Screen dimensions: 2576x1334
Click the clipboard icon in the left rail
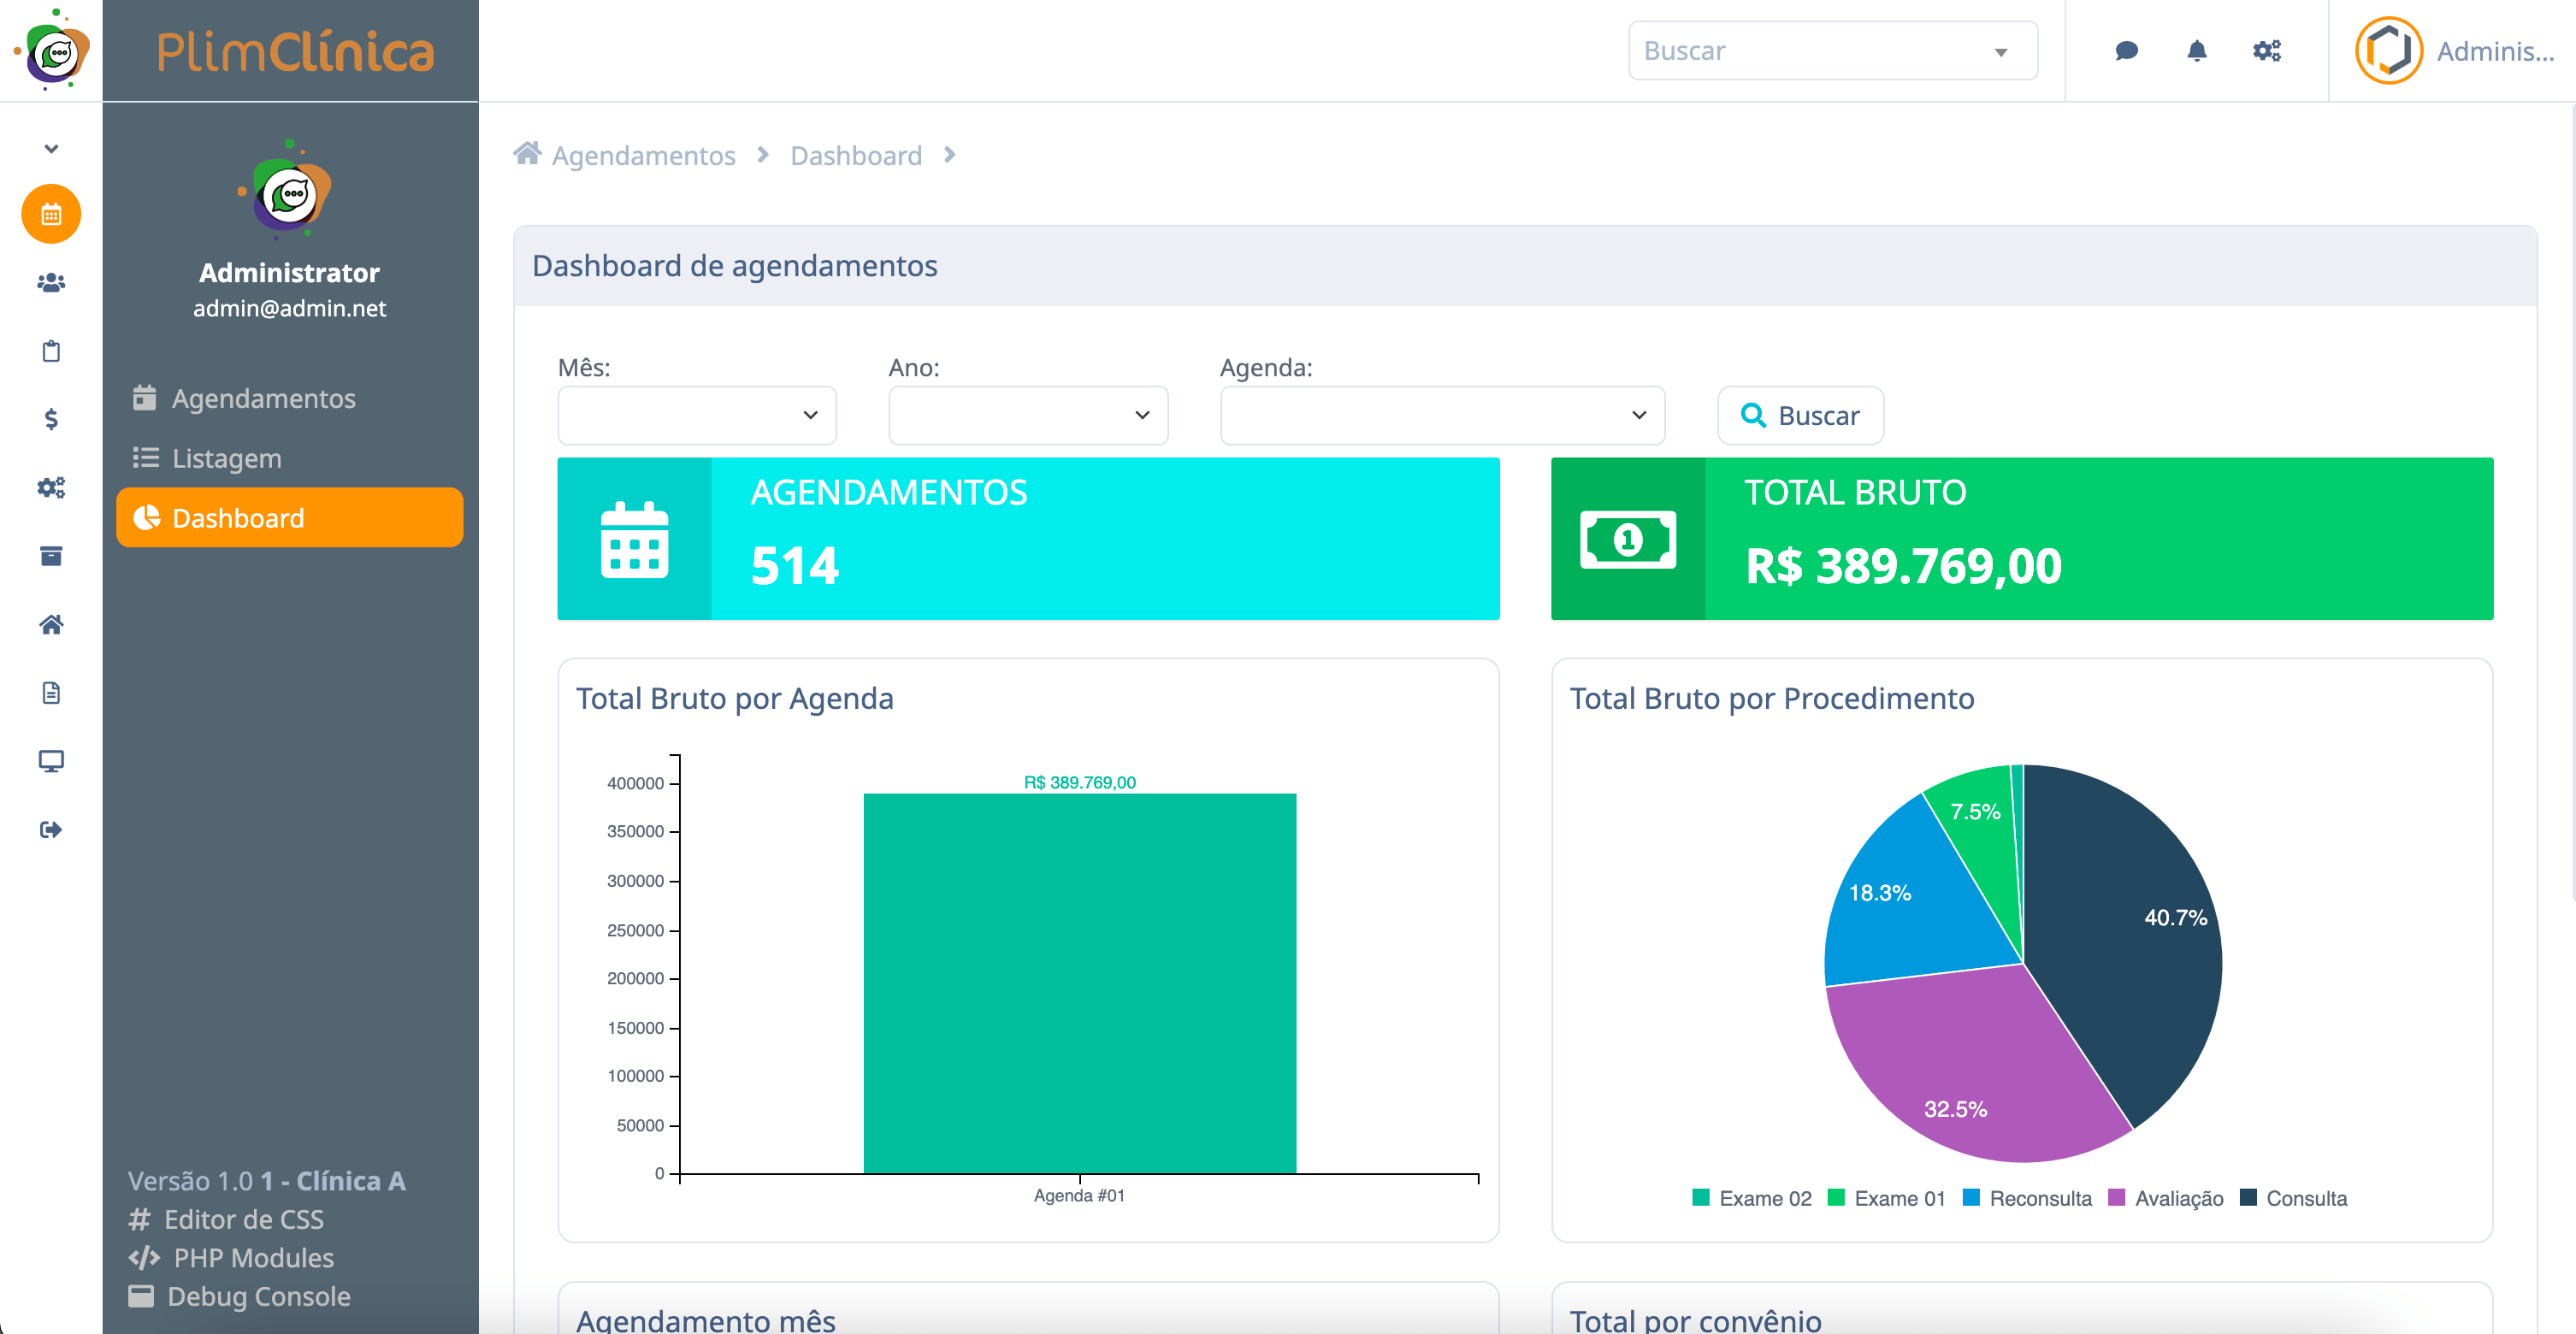[51, 351]
